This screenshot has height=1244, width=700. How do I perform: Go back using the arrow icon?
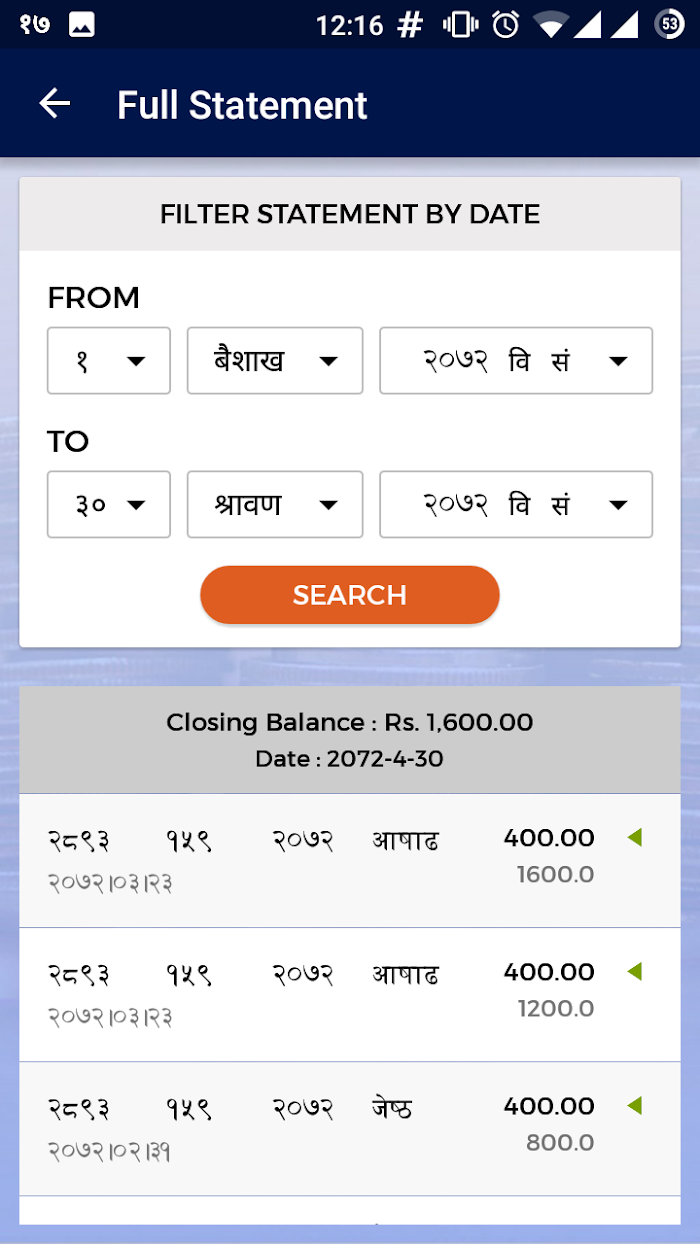tap(54, 104)
